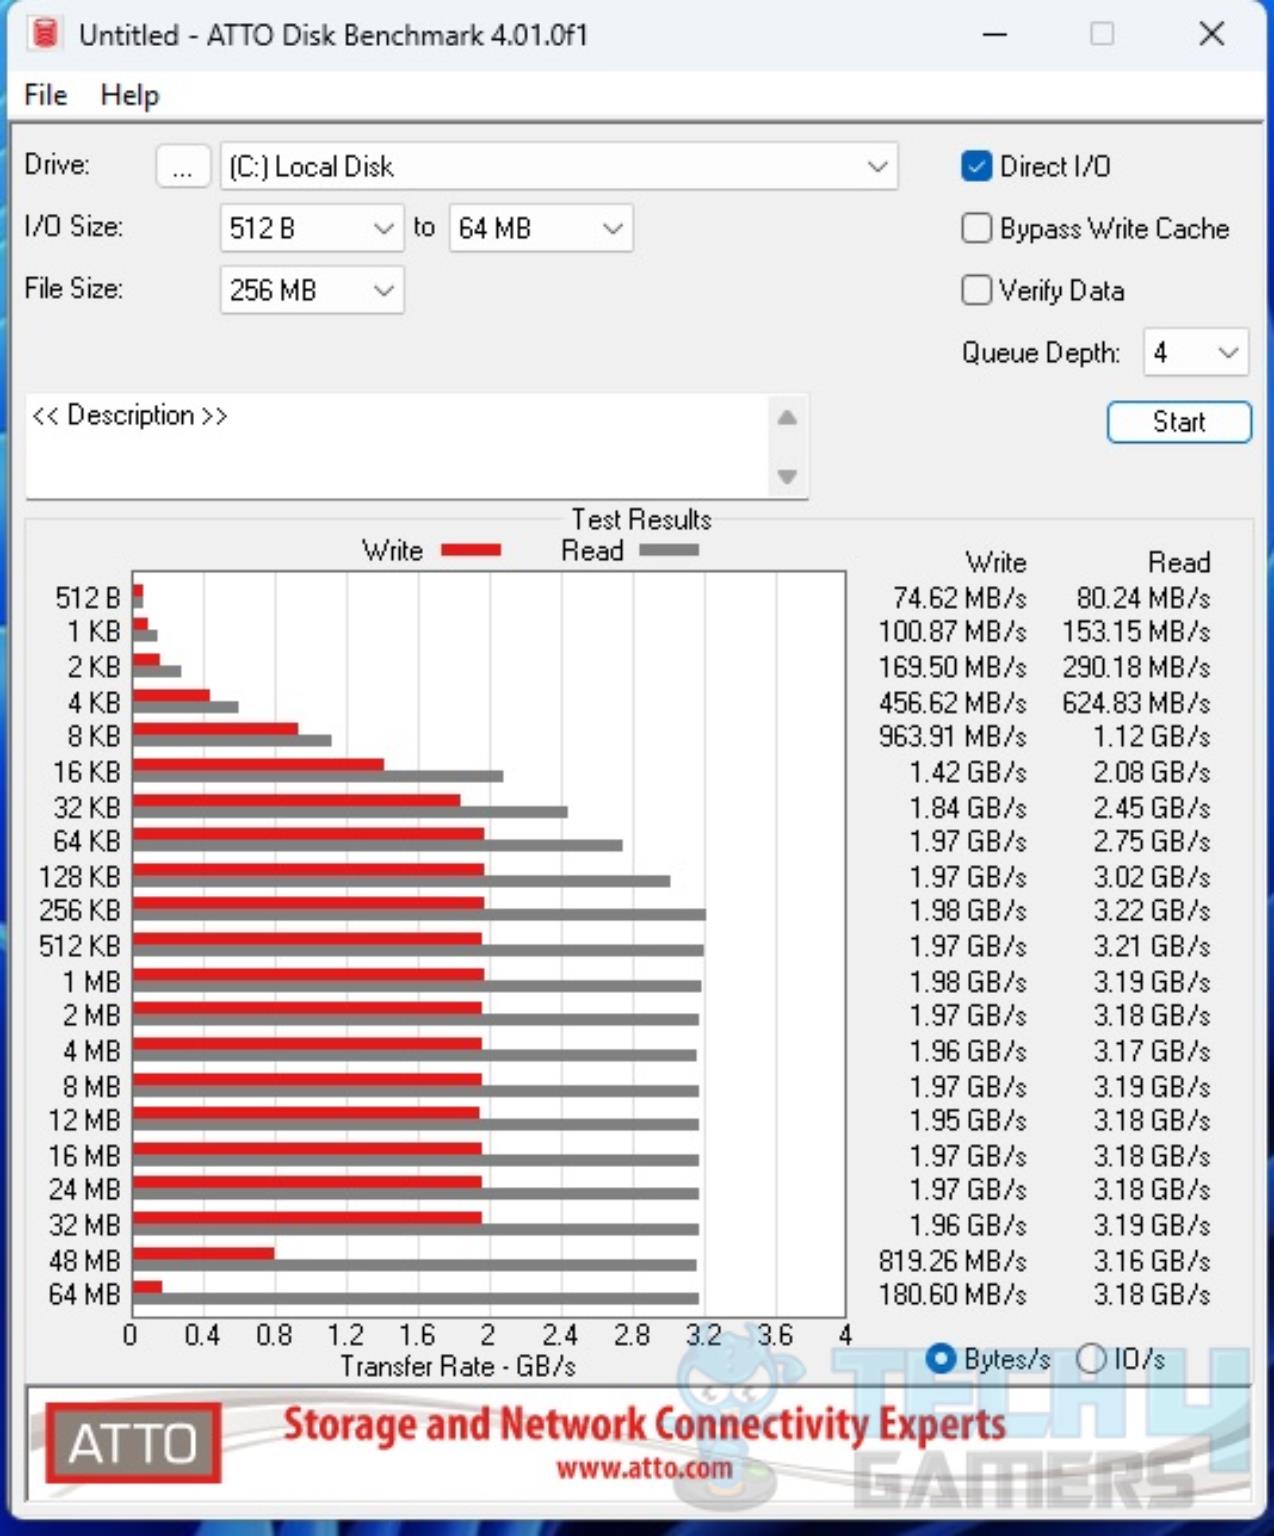
Task: Click the 2 KB write value 169.50 MB/s
Action: (x=953, y=667)
